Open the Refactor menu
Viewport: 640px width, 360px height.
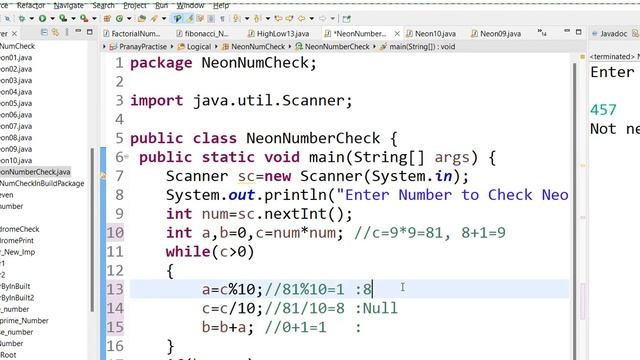pyautogui.click(x=31, y=5)
